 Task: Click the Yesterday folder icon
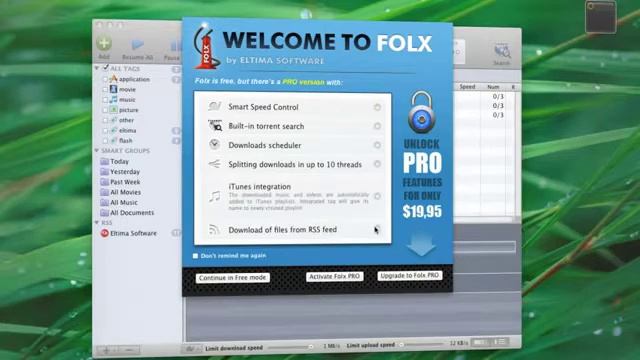point(104,171)
